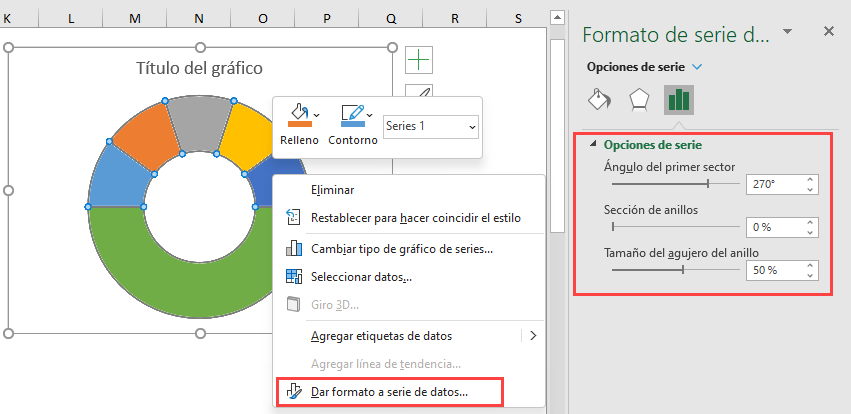Click the Ángulo del primer sector slider

pyautogui.click(x=676, y=184)
